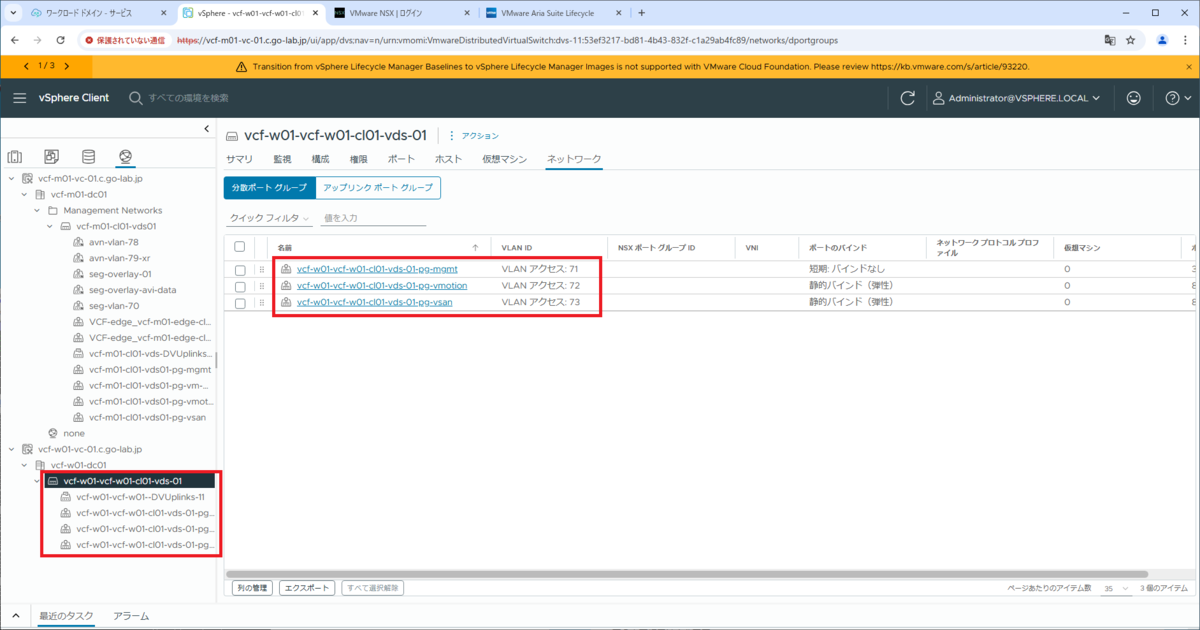
Task: Click the port group icon of pg-mgmt row
Action: click(x=286, y=269)
